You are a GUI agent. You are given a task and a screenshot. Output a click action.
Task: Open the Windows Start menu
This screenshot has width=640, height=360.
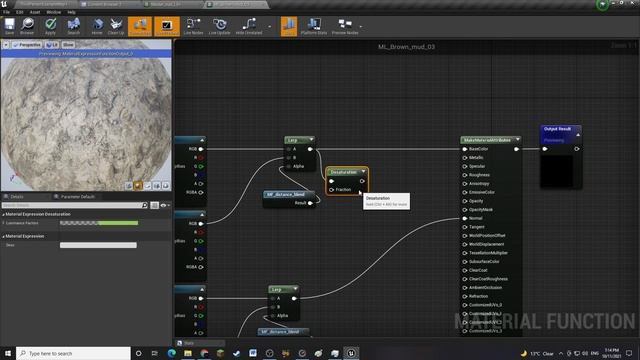pos(8,353)
